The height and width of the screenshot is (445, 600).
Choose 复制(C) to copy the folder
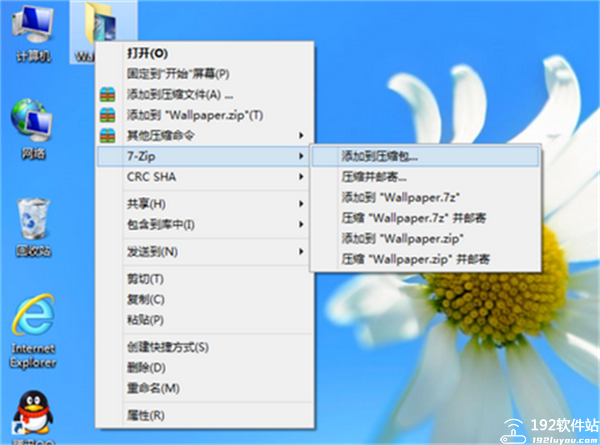click(x=205, y=299)
